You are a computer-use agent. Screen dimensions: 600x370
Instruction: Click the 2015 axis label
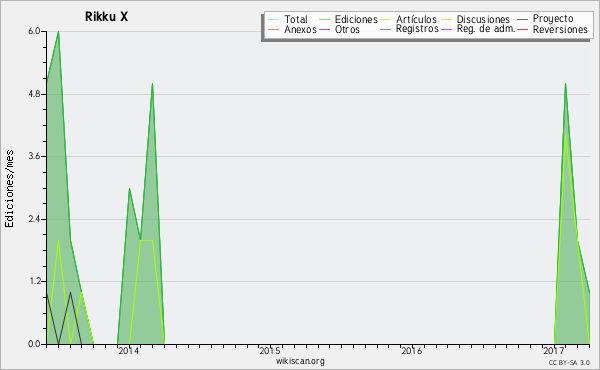pos(270,350)
